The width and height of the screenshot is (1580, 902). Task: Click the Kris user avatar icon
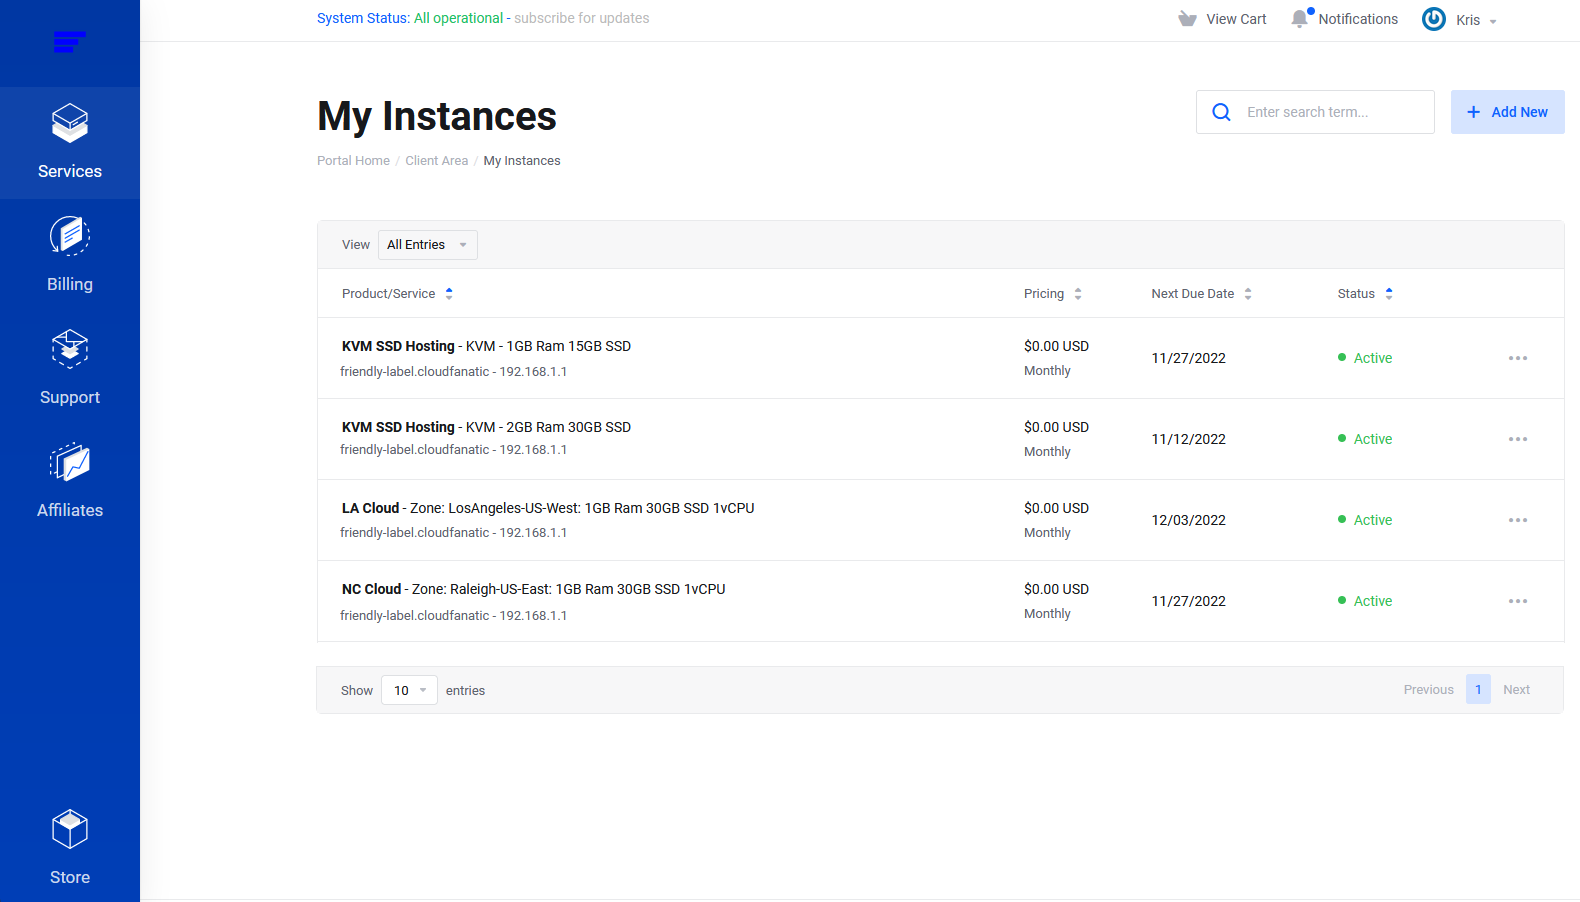pyautogui.click(x=1433, y=19)
